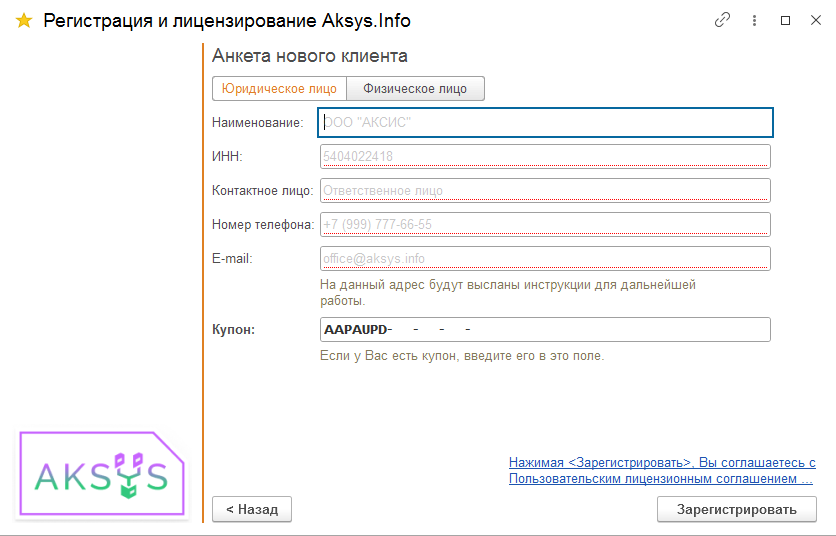Copy link using the chain icon
The height and width of the screenshot is (536, 836).
click(722, 20)
